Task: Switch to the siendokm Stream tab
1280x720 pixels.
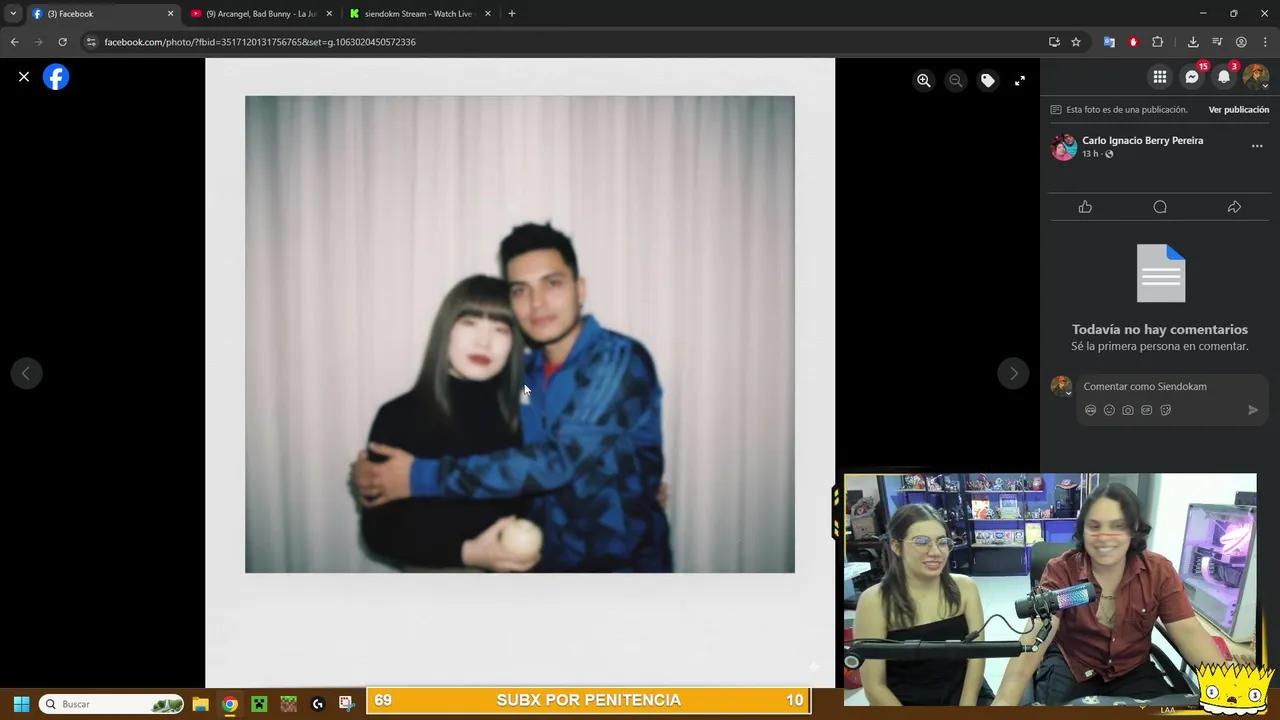Action: [x=418, y=14]
